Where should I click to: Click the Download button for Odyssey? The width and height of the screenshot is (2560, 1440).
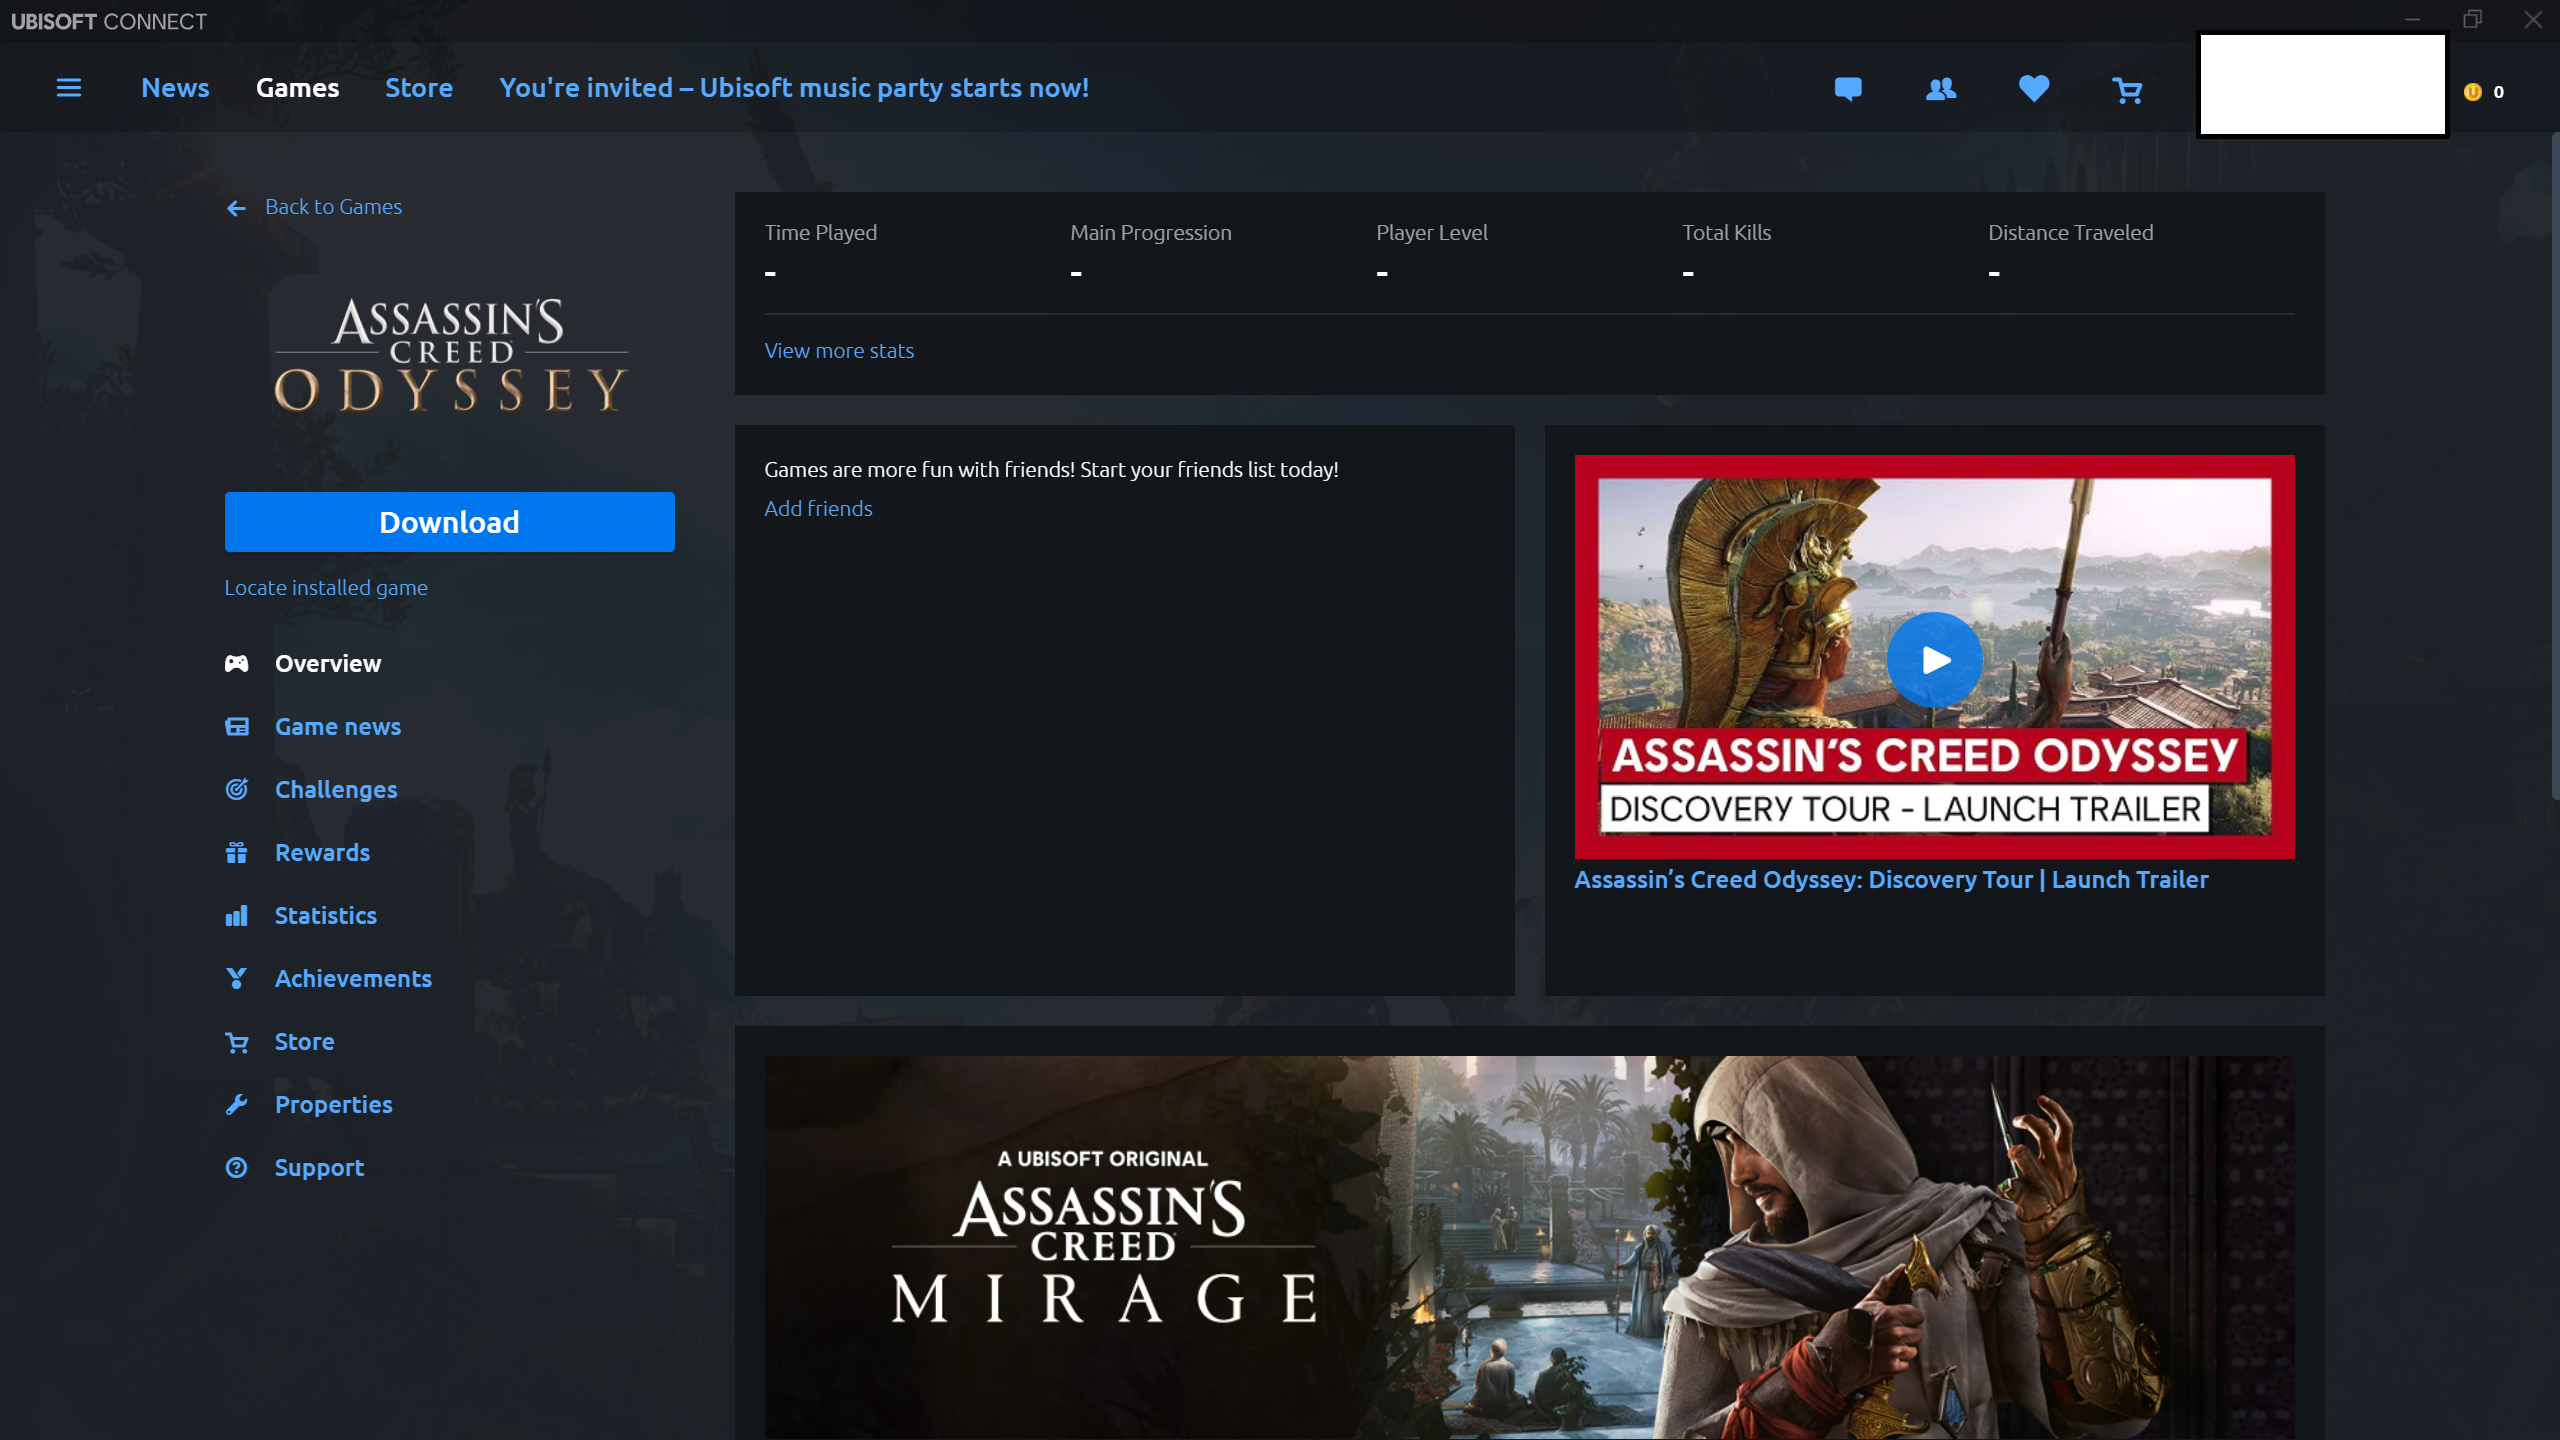(x=448, y=522)
